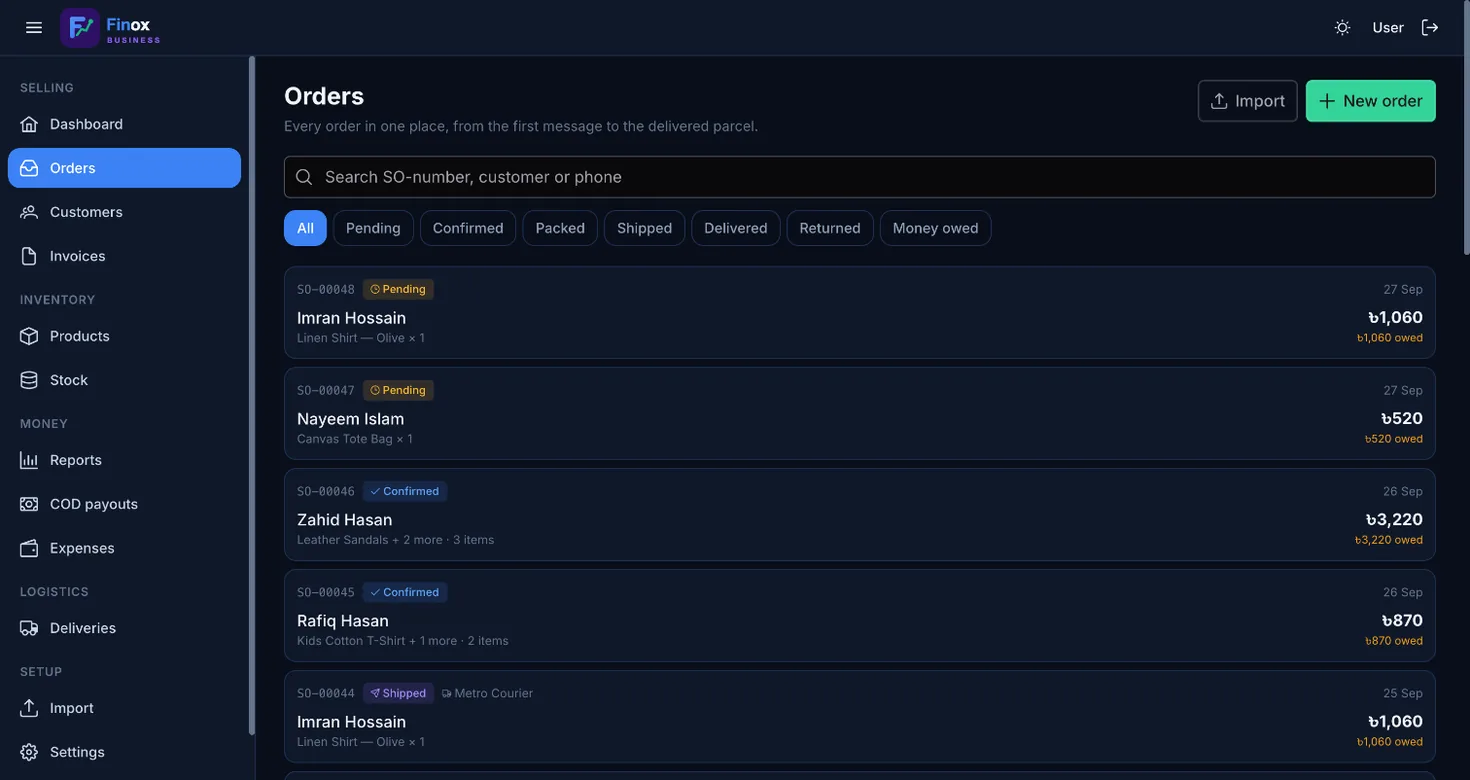The image size is (1470, 780).
Task: Click the Confirmed badge on SO-00045
Action: [x=405, y=592]
